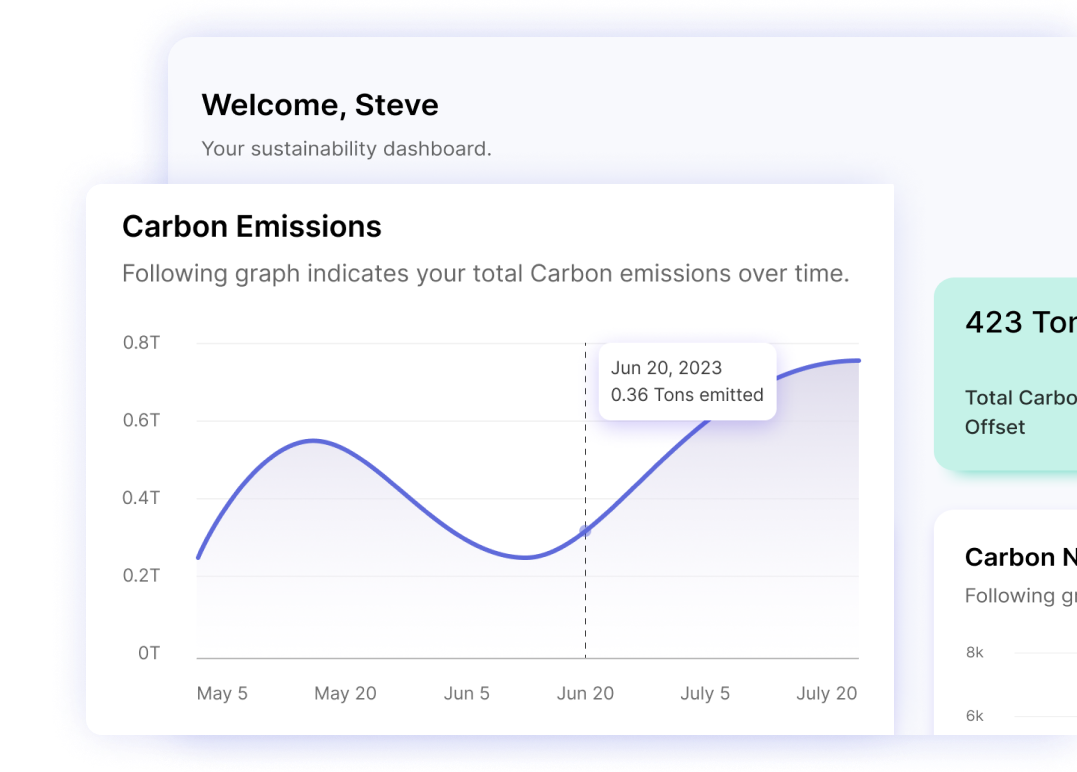The image size is (1077, 772).
Task: Select the 0.4T y-axis label
Action: coord(142,498)
